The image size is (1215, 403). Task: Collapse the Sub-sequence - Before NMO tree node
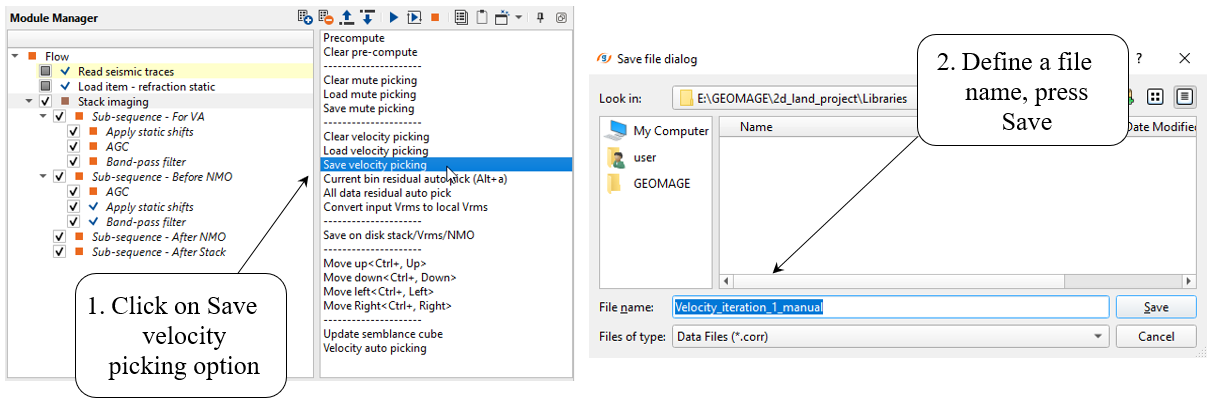click(x=44, y=177)
